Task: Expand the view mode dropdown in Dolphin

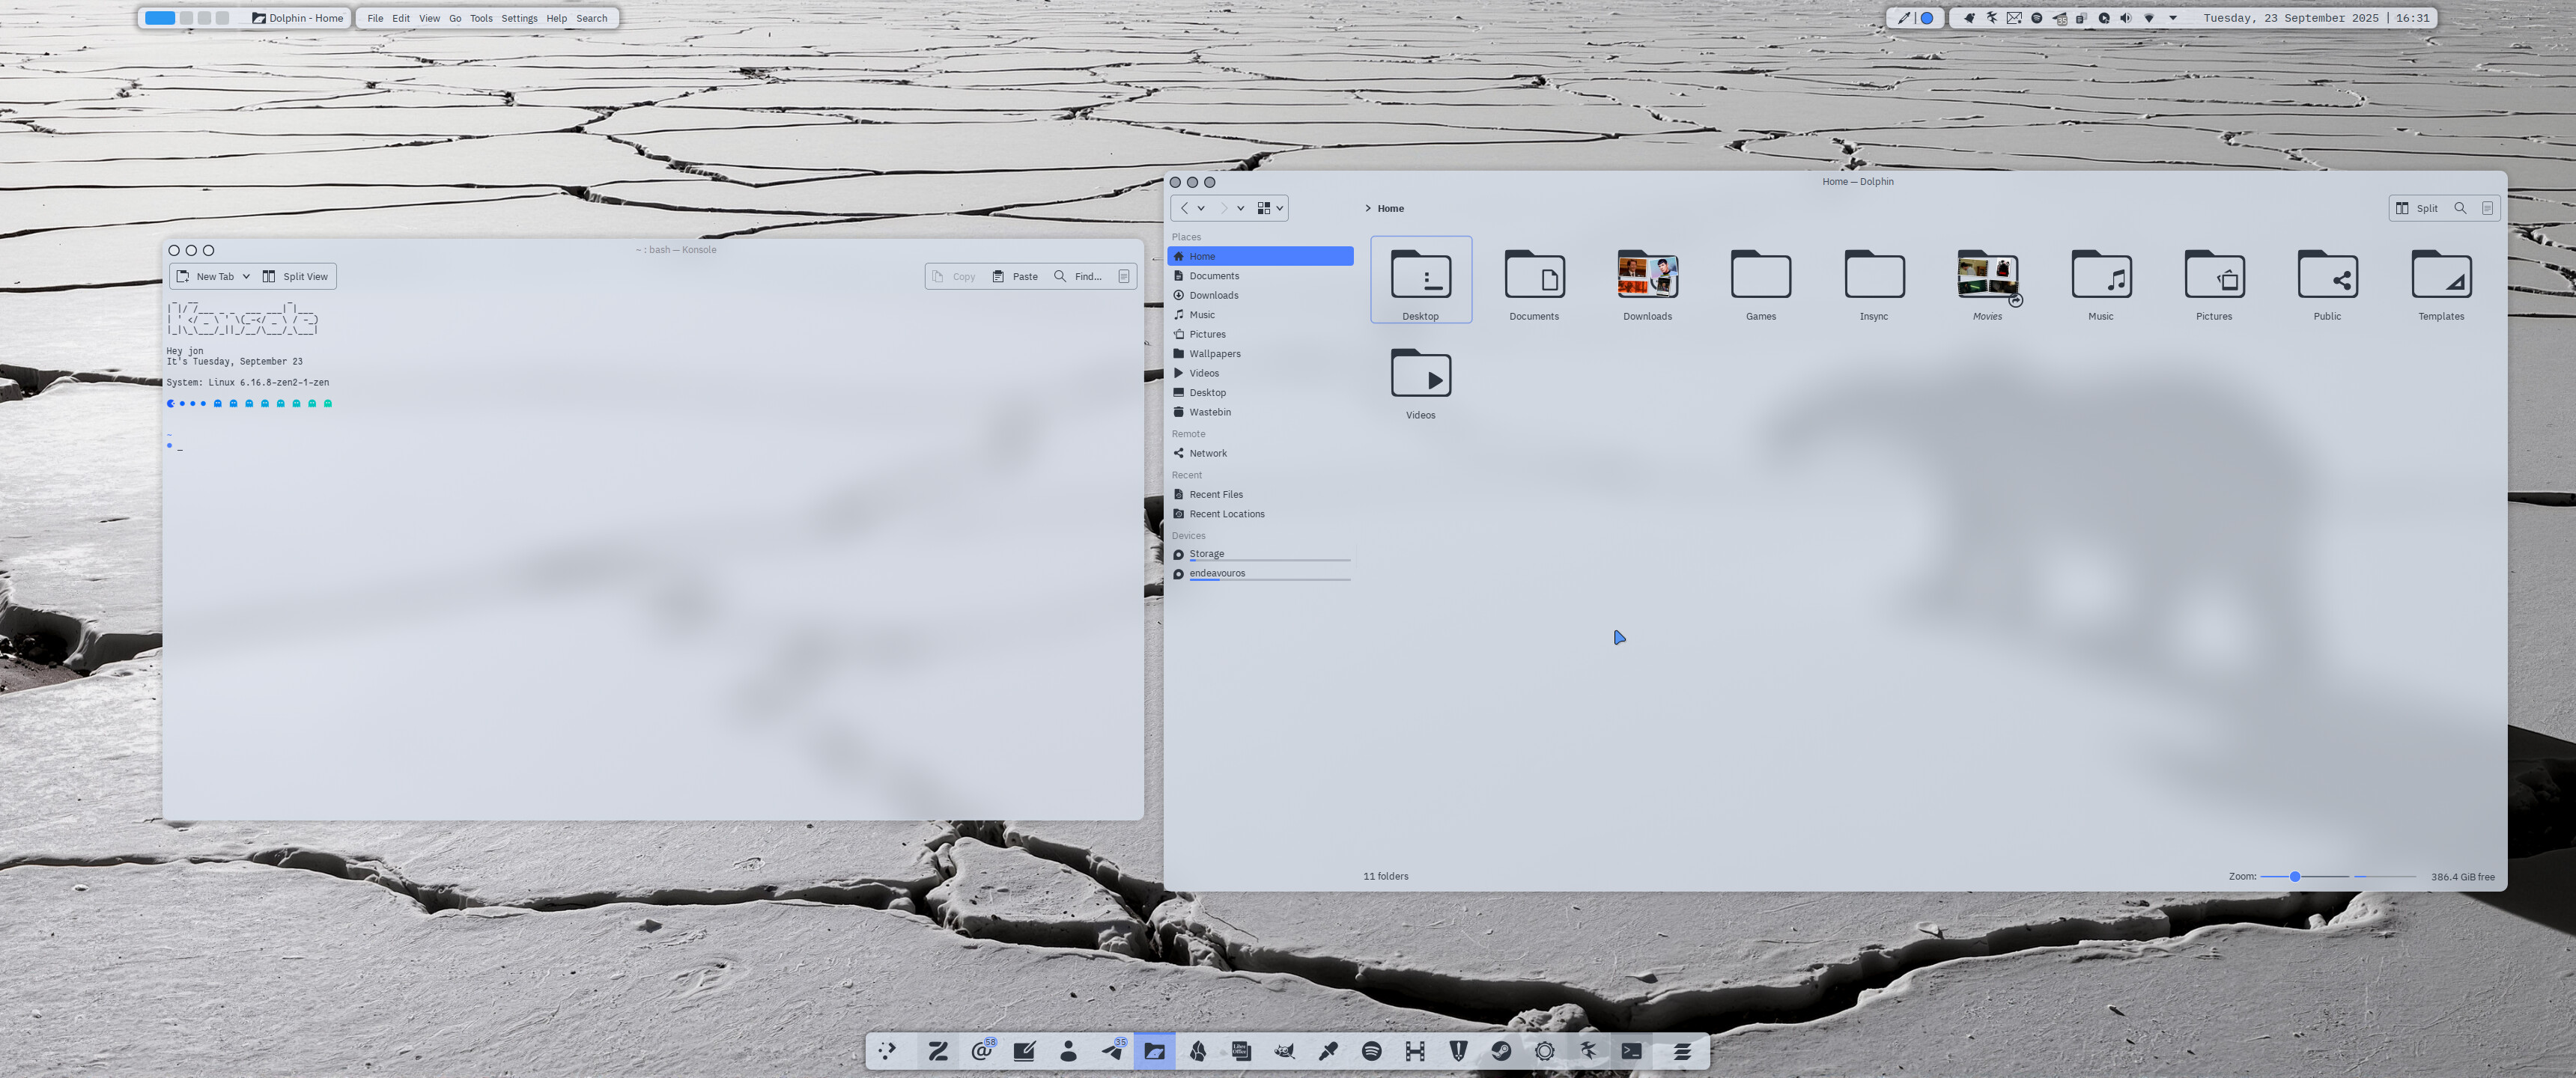Action: pyautogui.click(x=1279, y=208)
